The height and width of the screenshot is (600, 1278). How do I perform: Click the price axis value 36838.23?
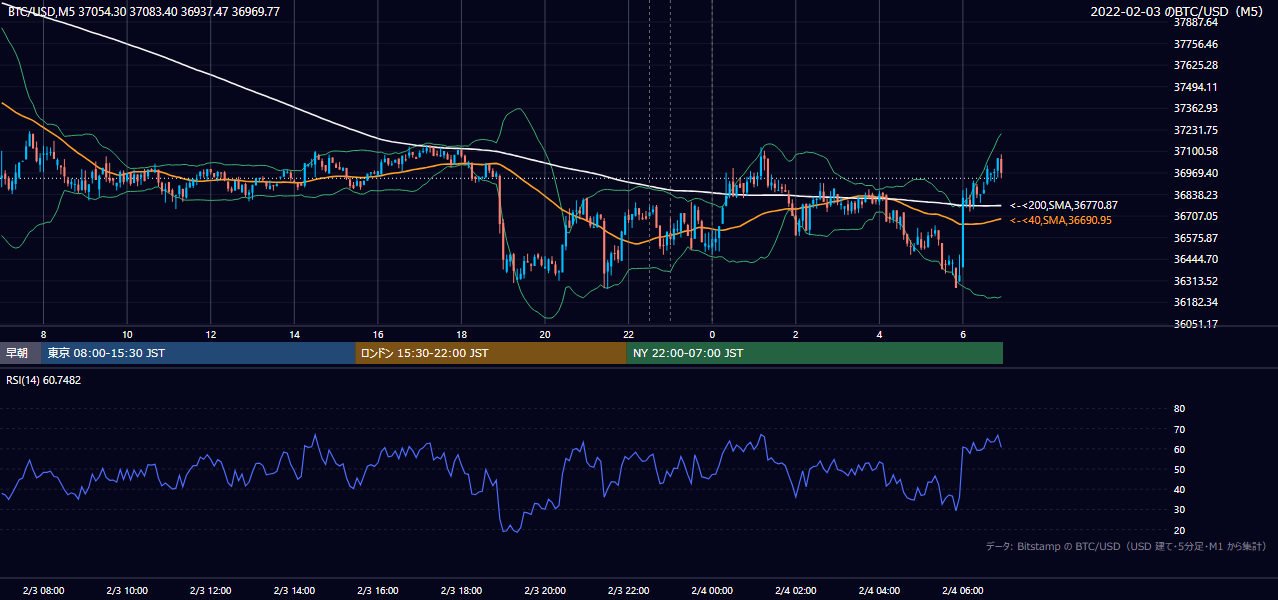click(x=1196, y=195)
